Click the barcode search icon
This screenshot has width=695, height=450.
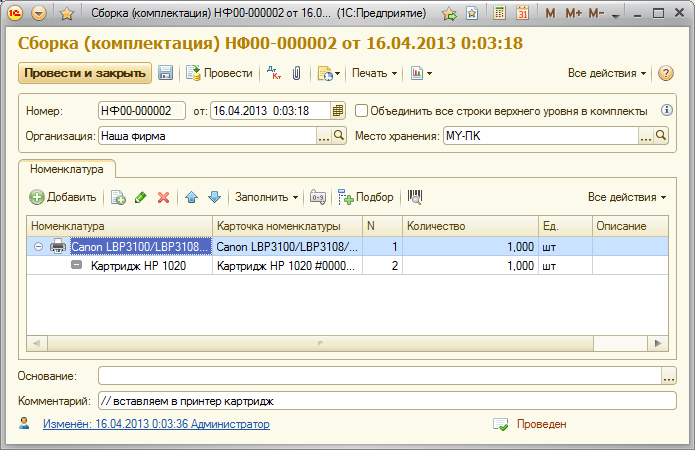(x=415, y=197)
